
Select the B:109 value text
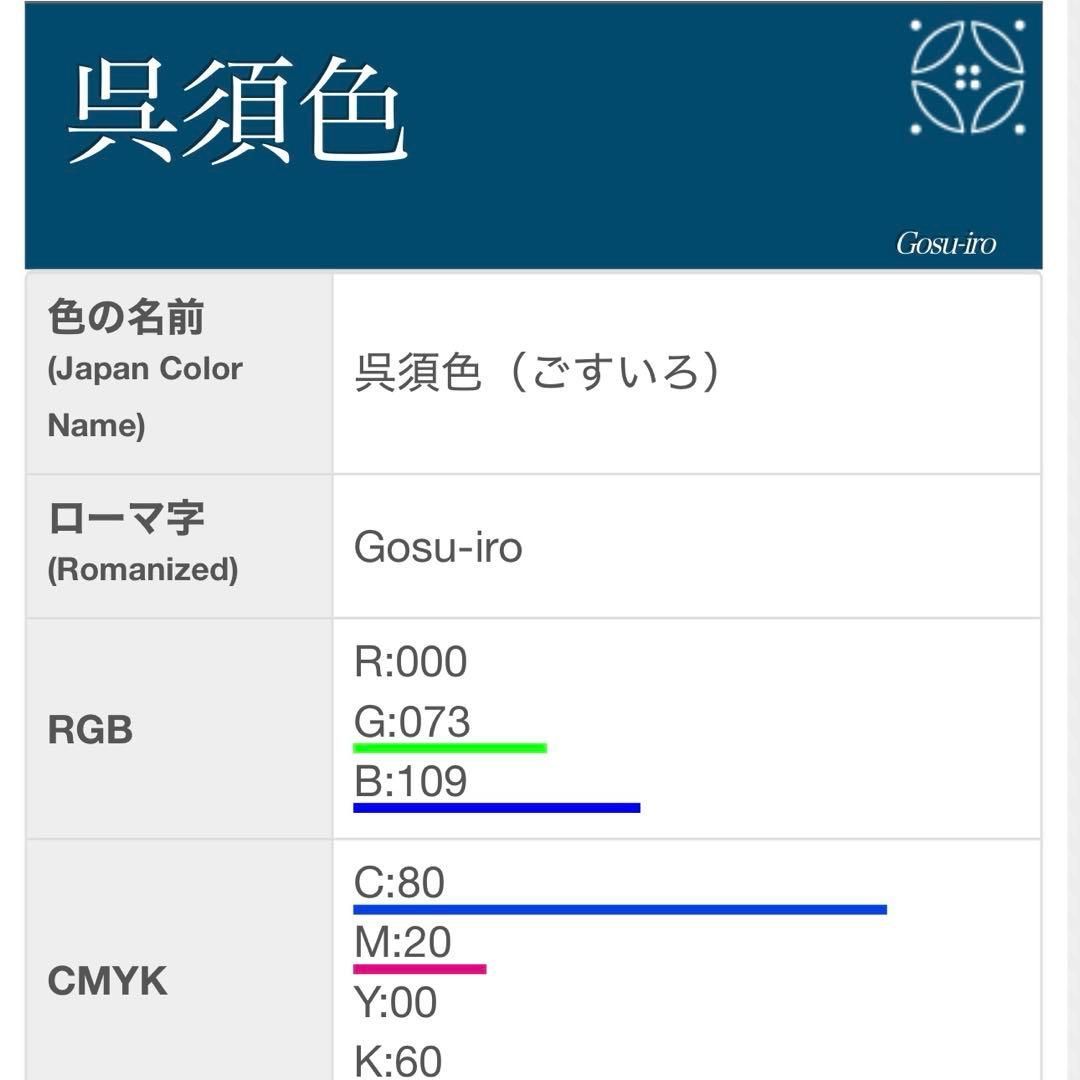(411, 781)
